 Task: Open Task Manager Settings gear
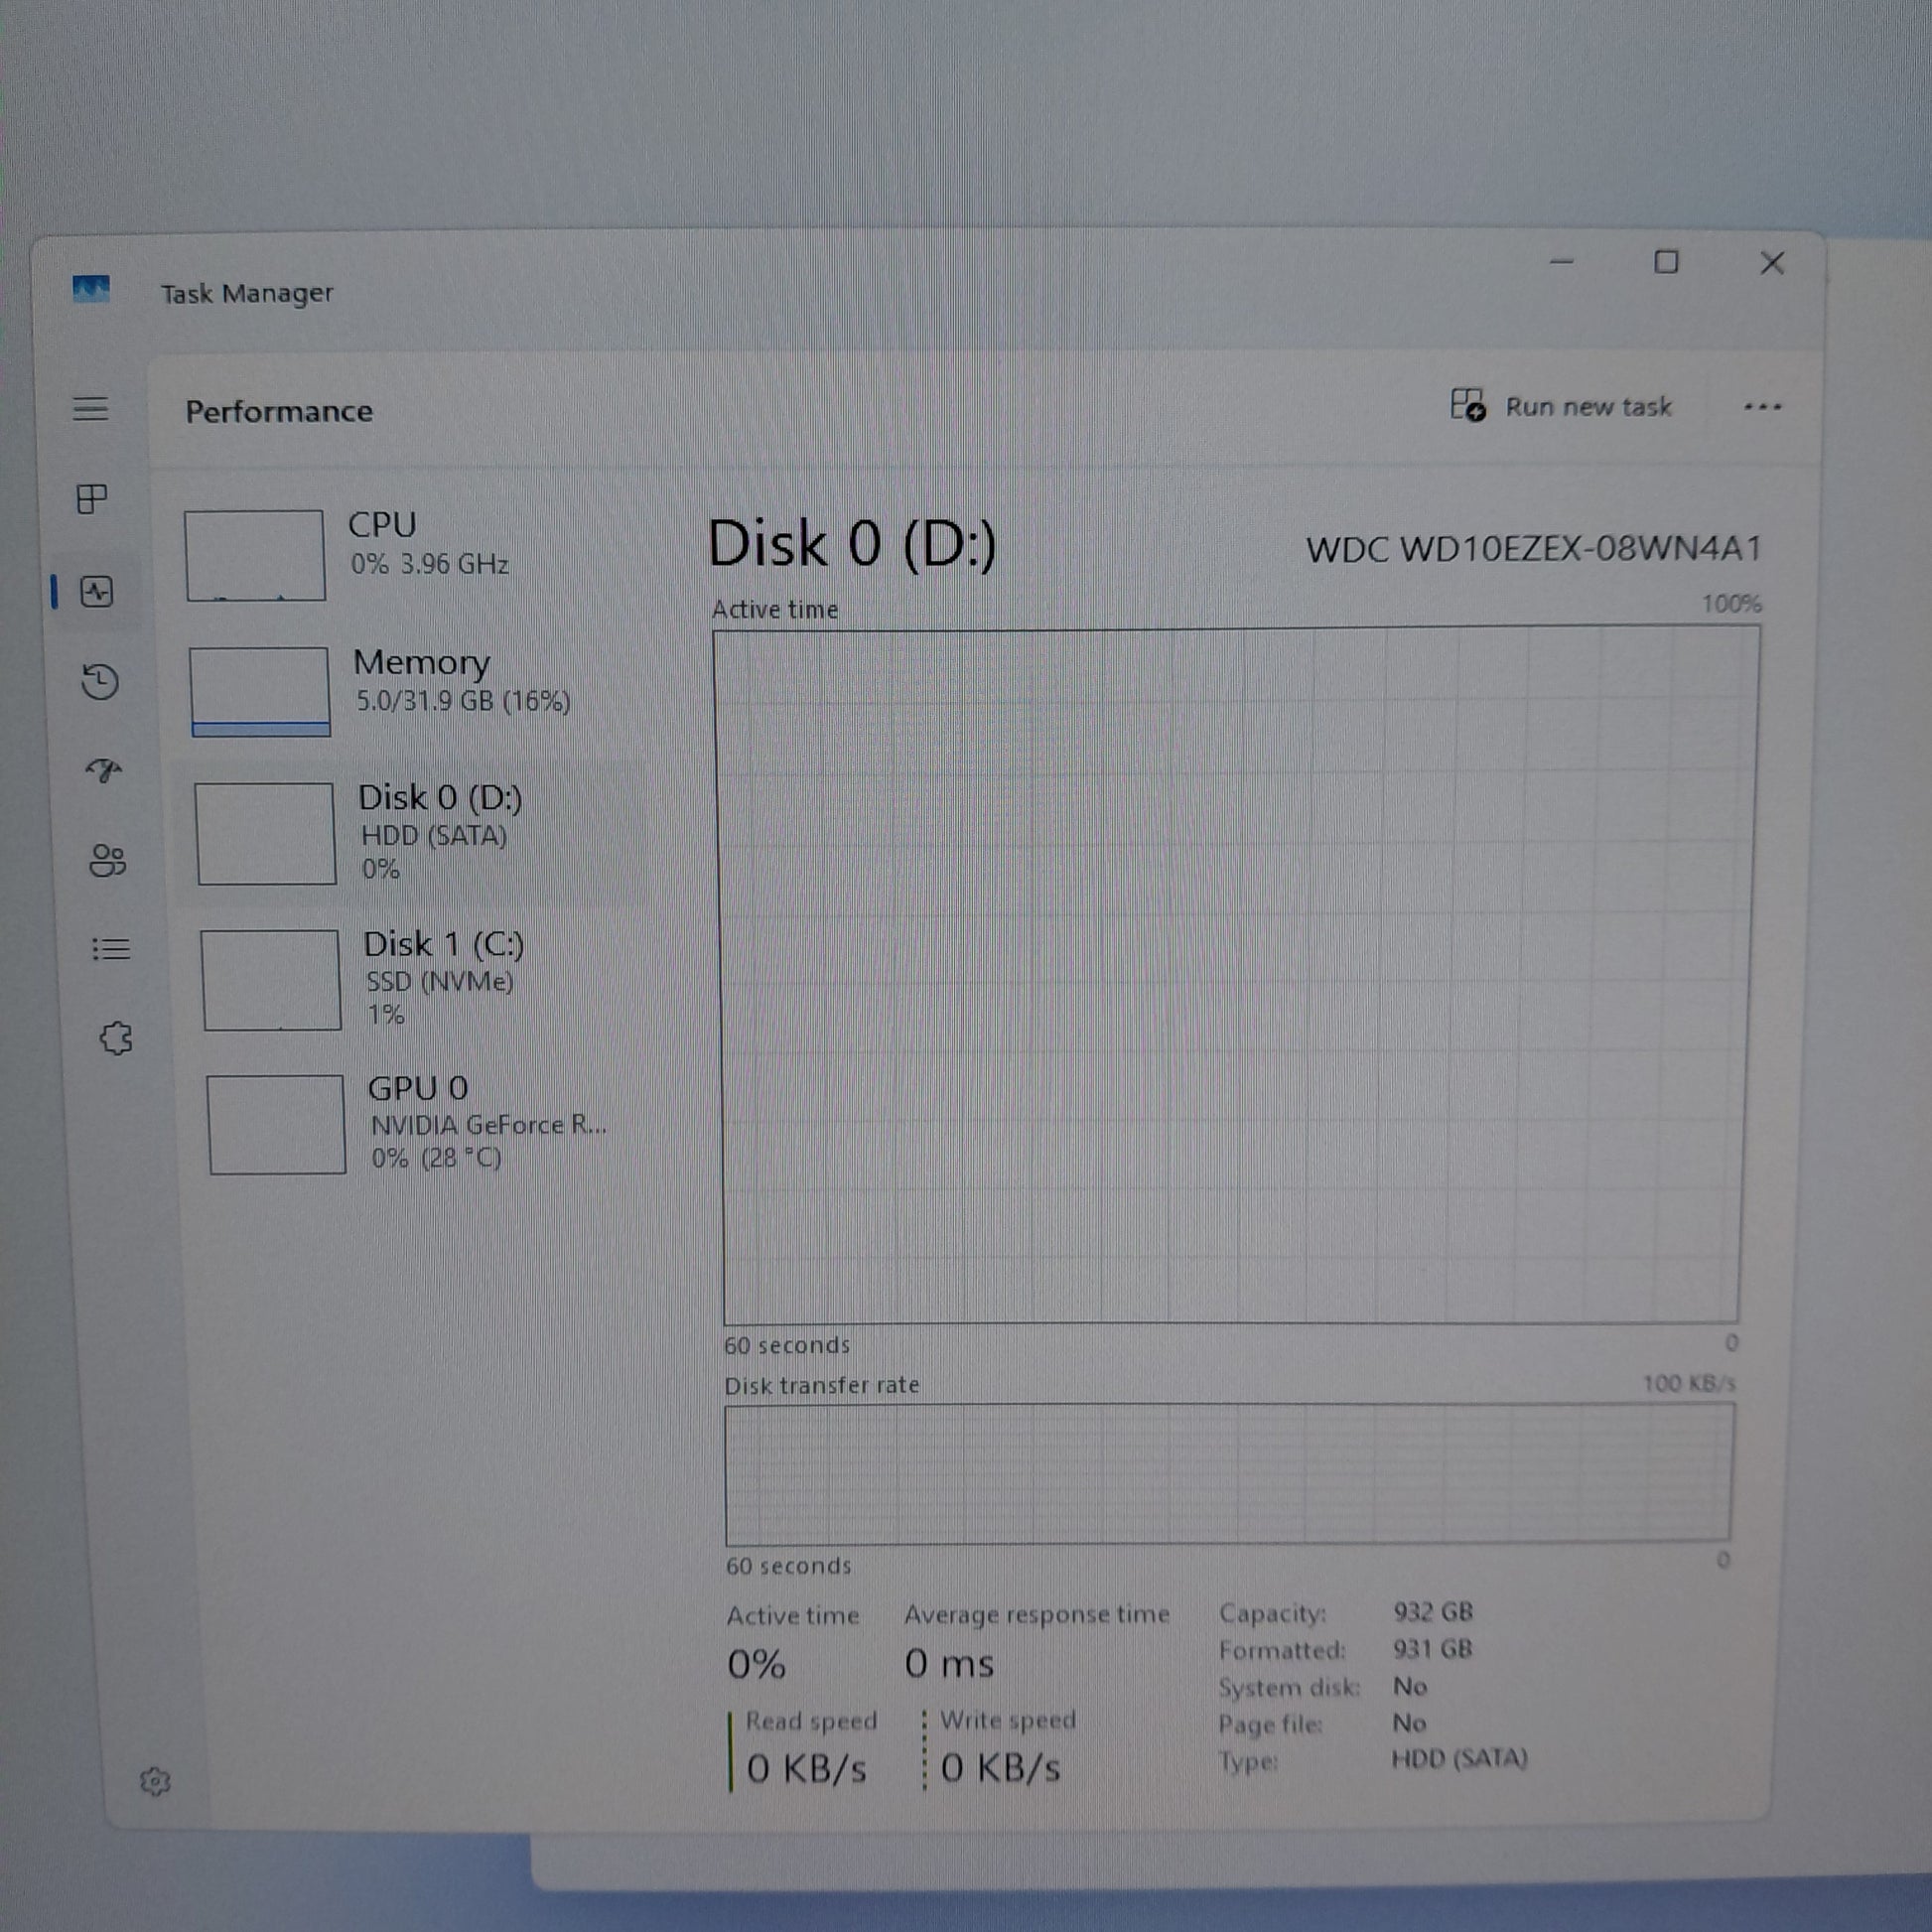(155, 1781)
